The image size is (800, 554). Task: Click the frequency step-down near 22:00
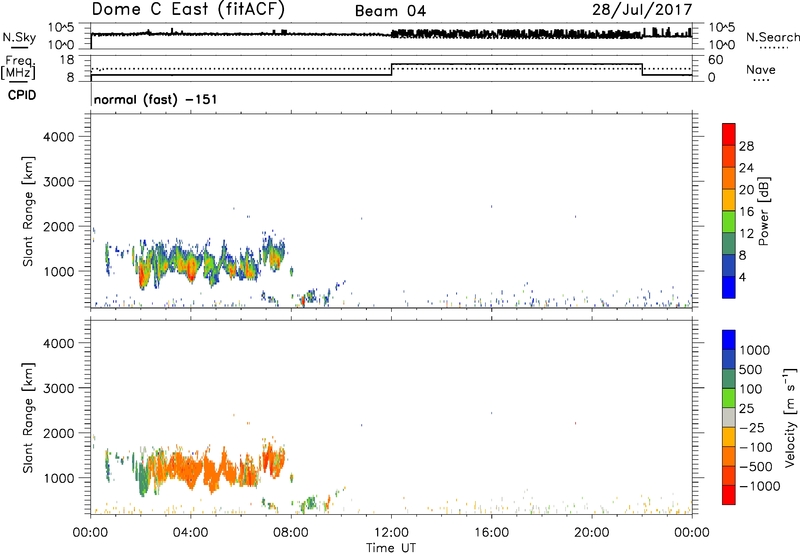tap(642, 69)
